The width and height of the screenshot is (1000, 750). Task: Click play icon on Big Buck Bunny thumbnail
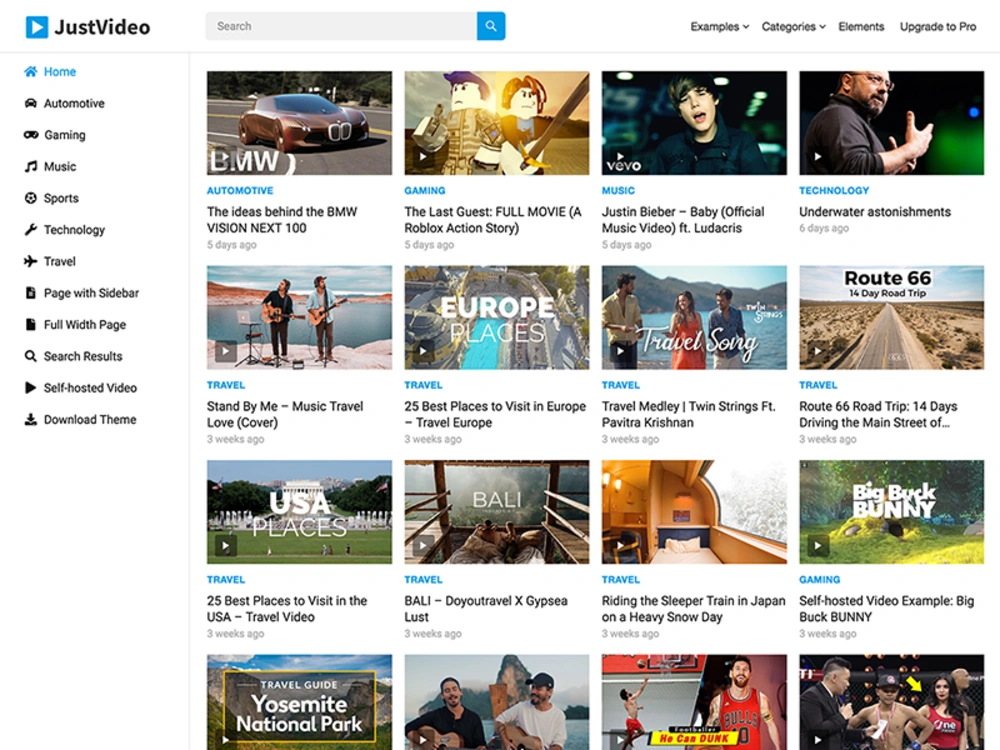(x=818, y=545)
